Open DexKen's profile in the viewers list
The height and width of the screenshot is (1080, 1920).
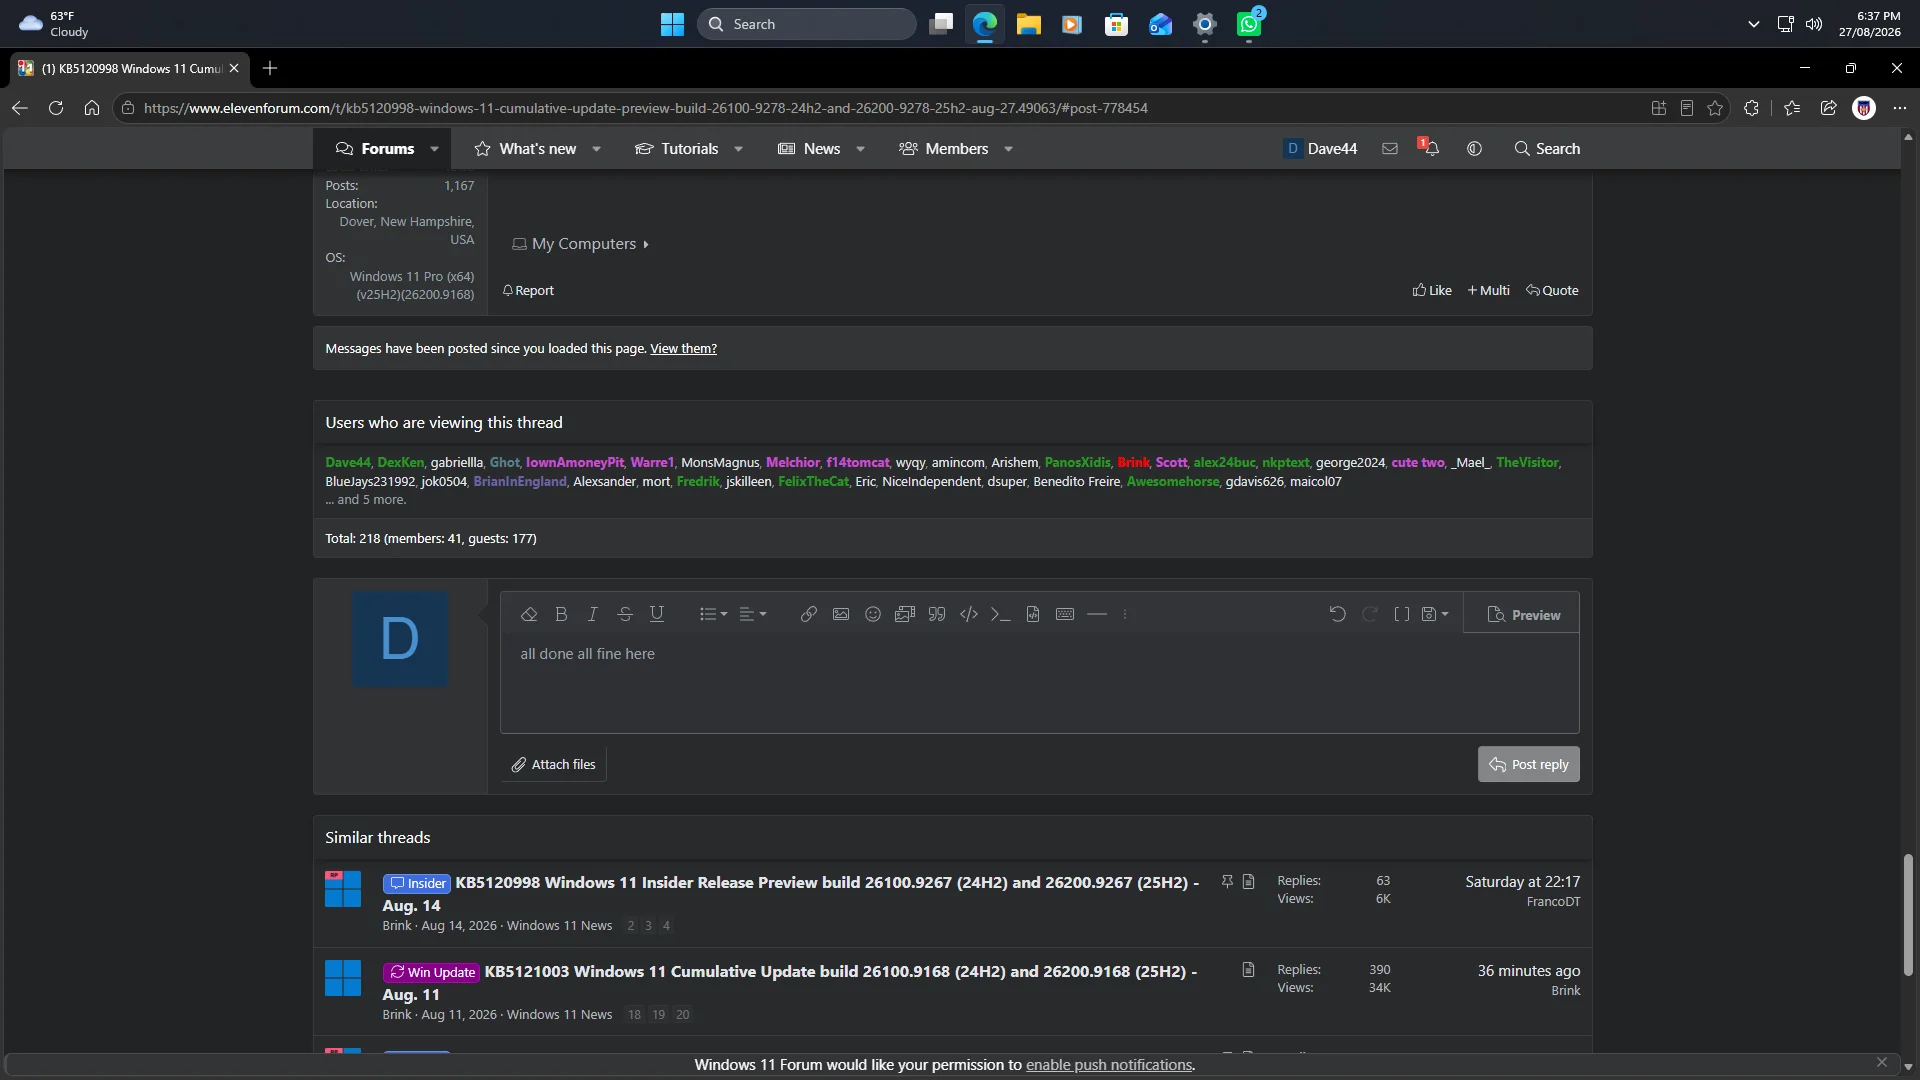coord(401,463)
